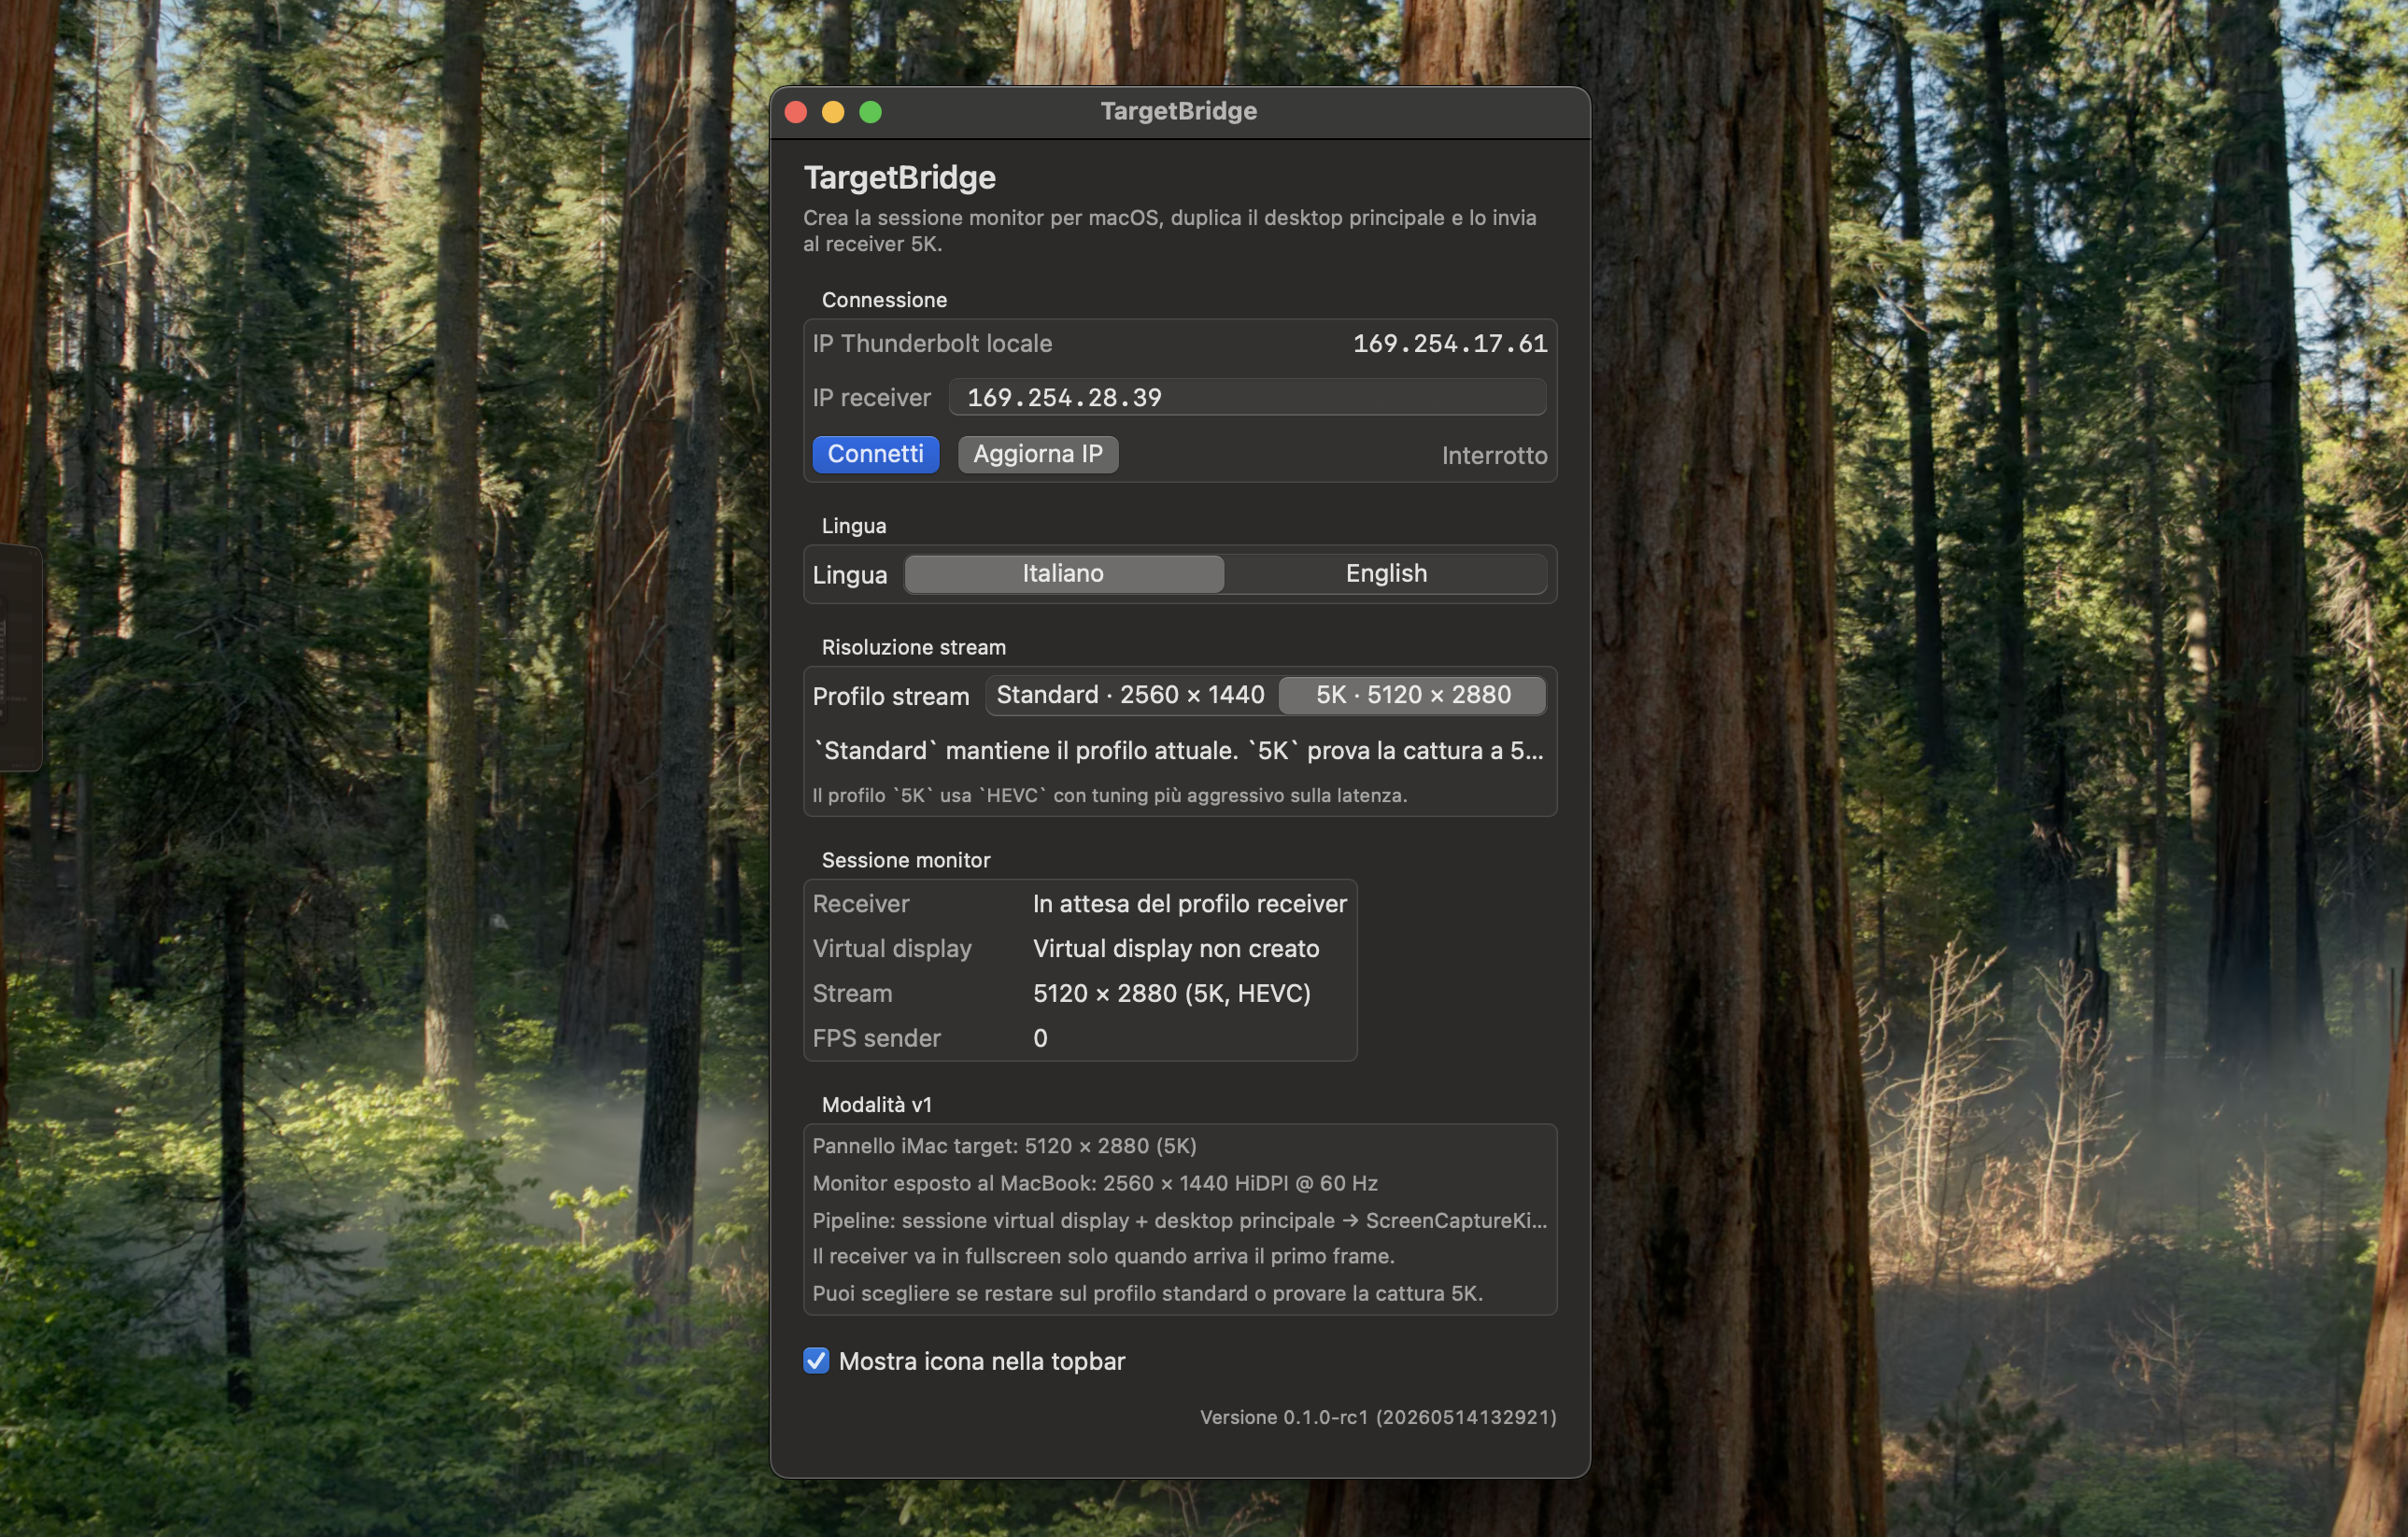Click 'Puoi scegliere se restare' line

tap(1147, 1293)
